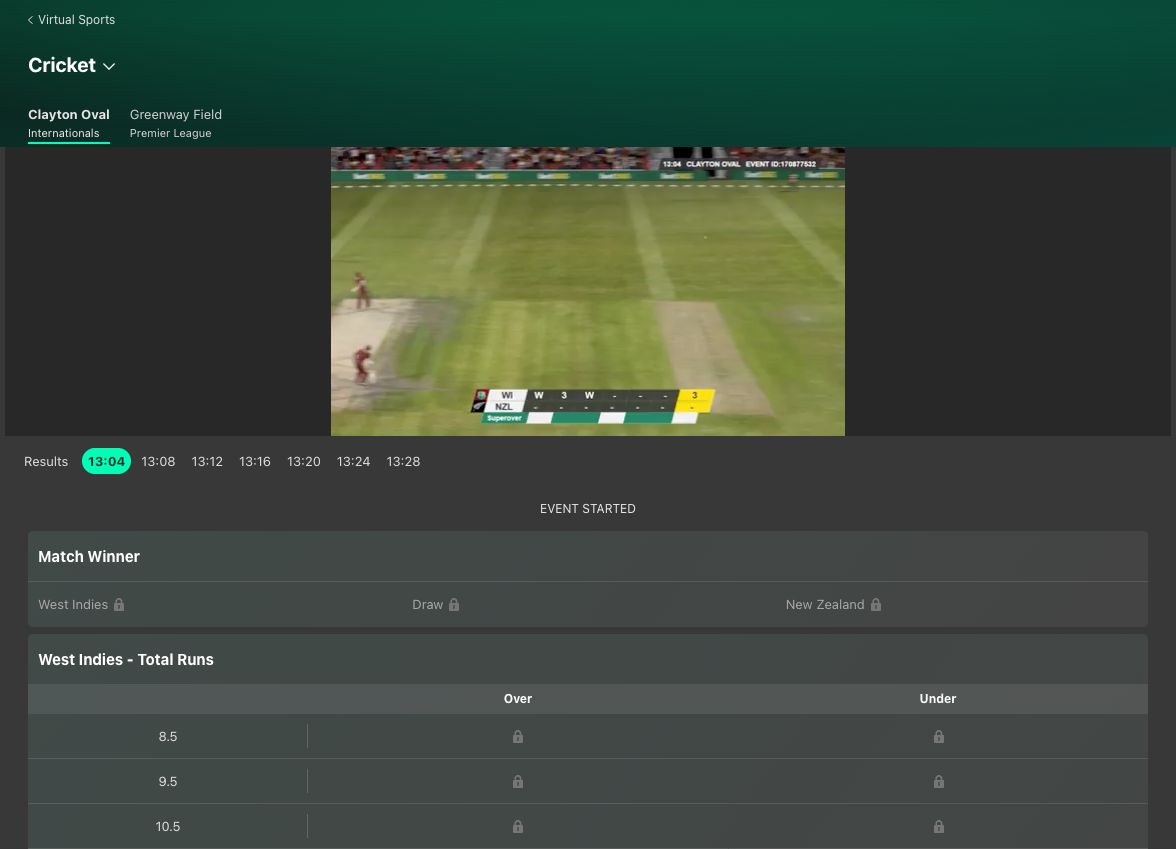The height and width of the screenshot is (849, 1176).
Task: Click the lock icon on New Zealand odds
Action: [x=875, y=604]
